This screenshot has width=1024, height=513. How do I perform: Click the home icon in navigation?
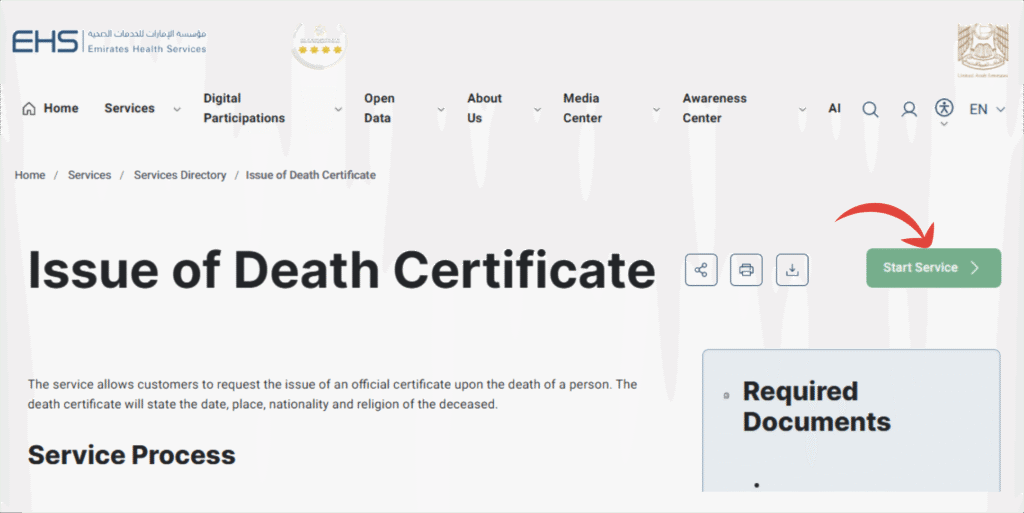29,109
